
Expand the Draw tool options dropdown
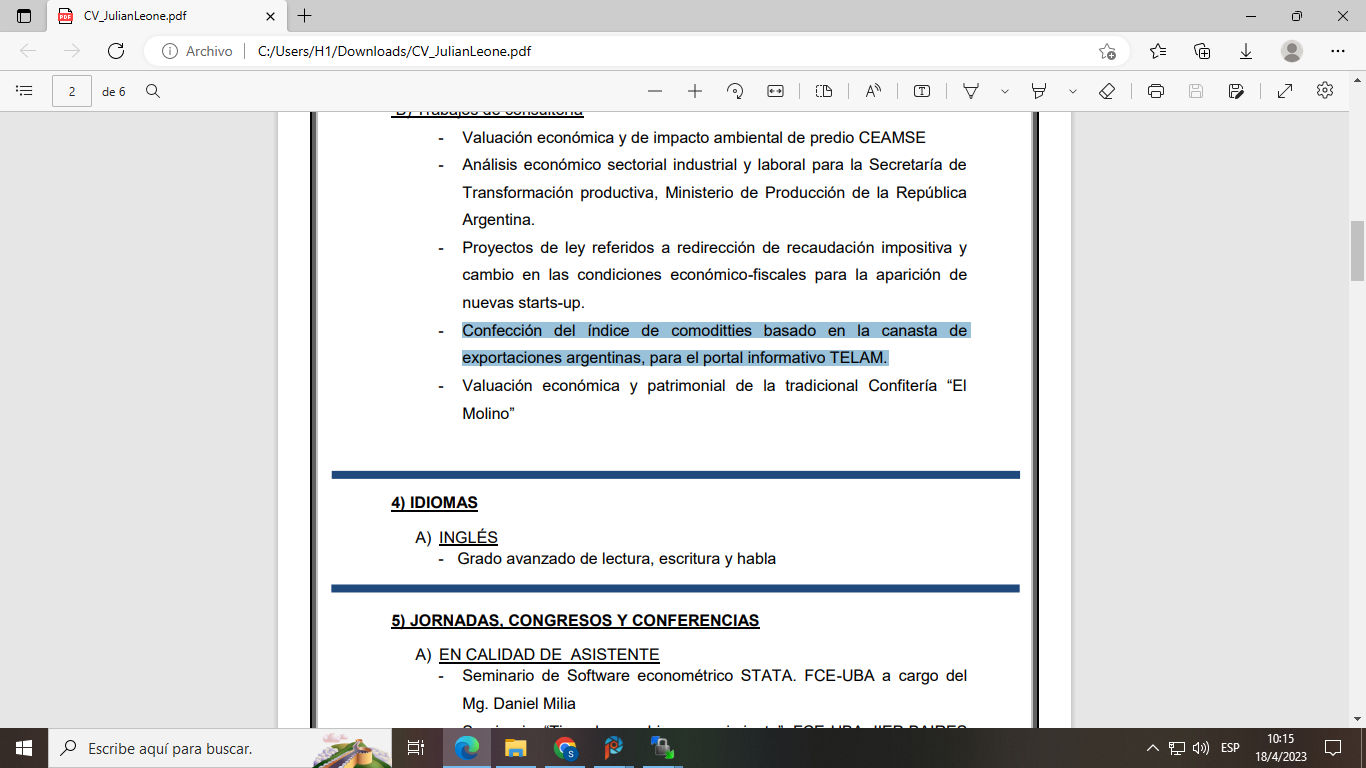(1004, 91)
